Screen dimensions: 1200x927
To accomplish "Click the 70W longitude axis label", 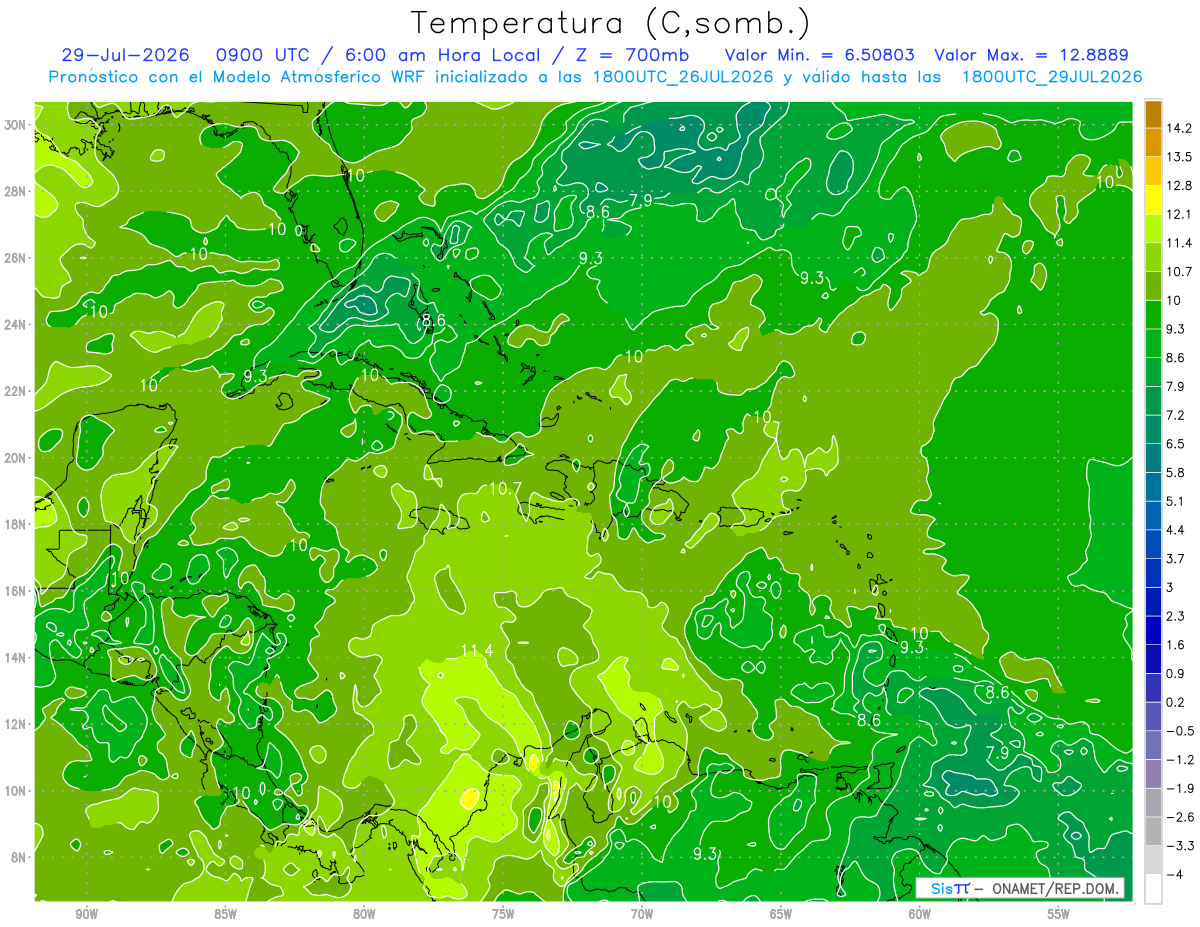I will click(642, 914).
